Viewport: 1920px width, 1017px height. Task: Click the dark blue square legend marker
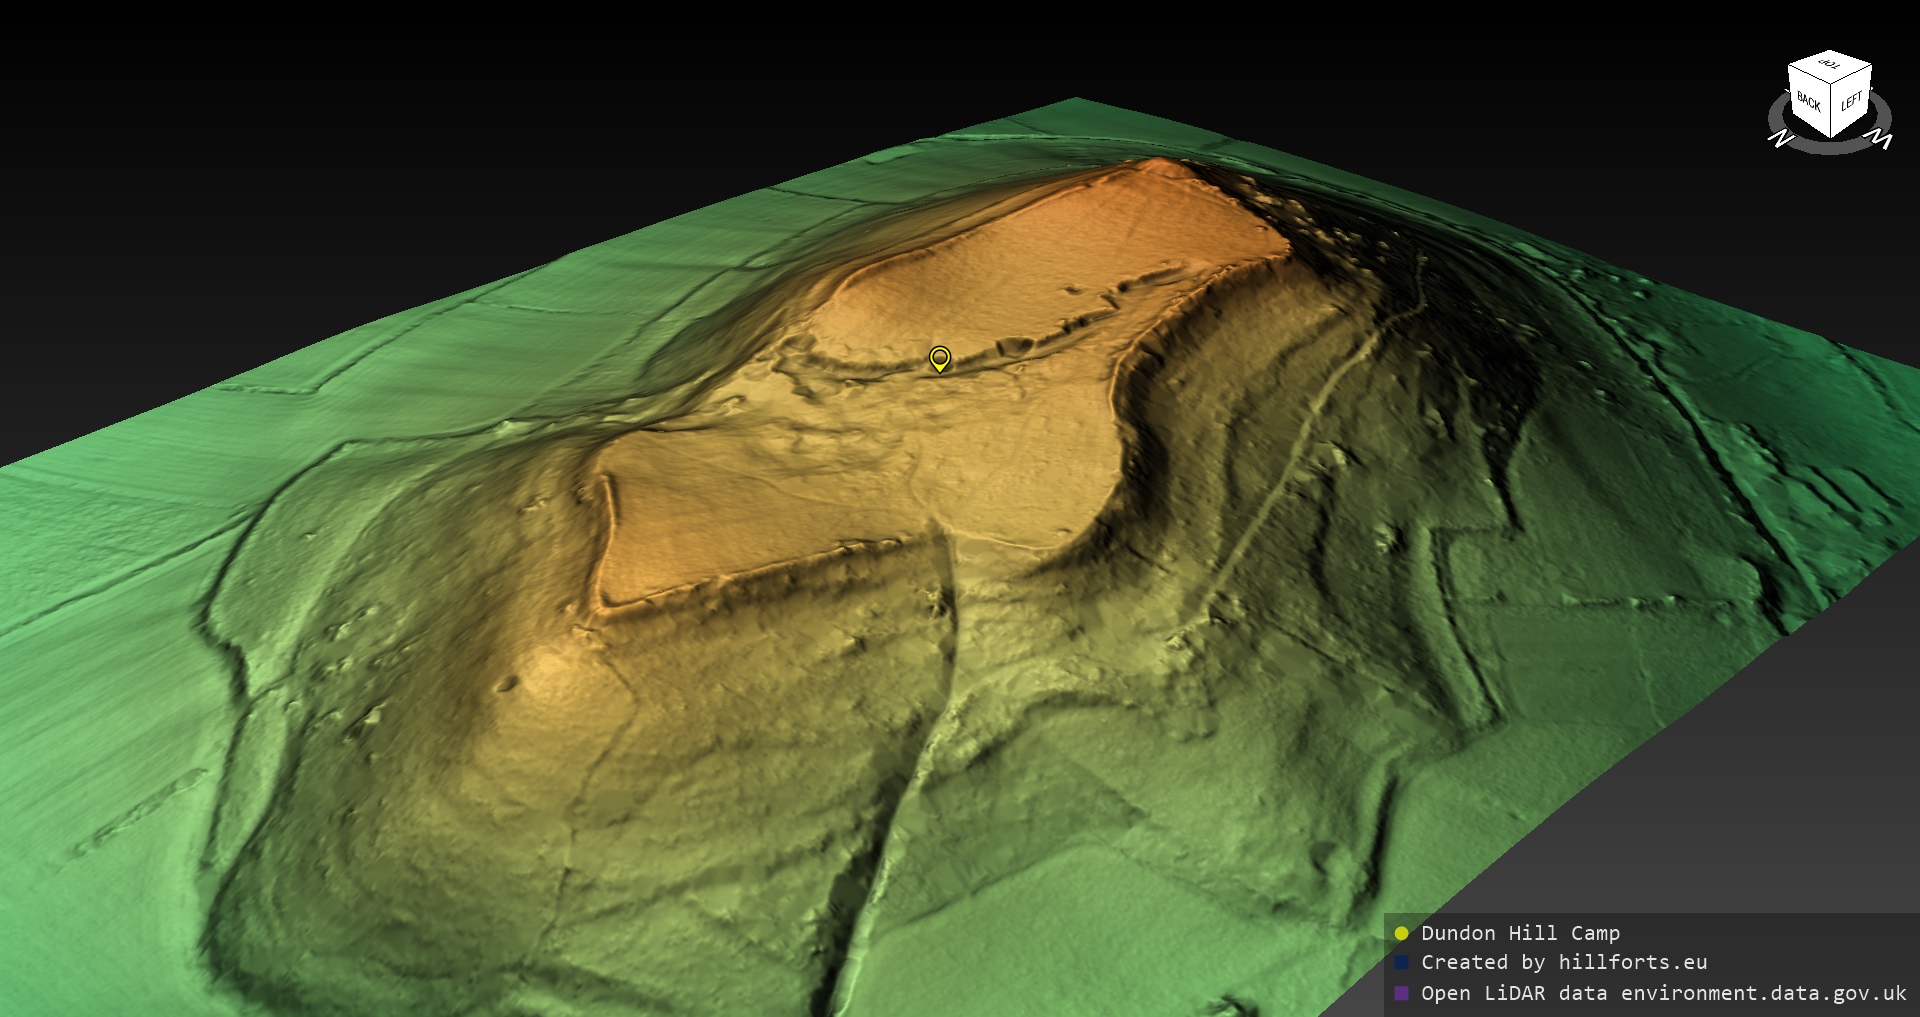(x=1401, y=963)
